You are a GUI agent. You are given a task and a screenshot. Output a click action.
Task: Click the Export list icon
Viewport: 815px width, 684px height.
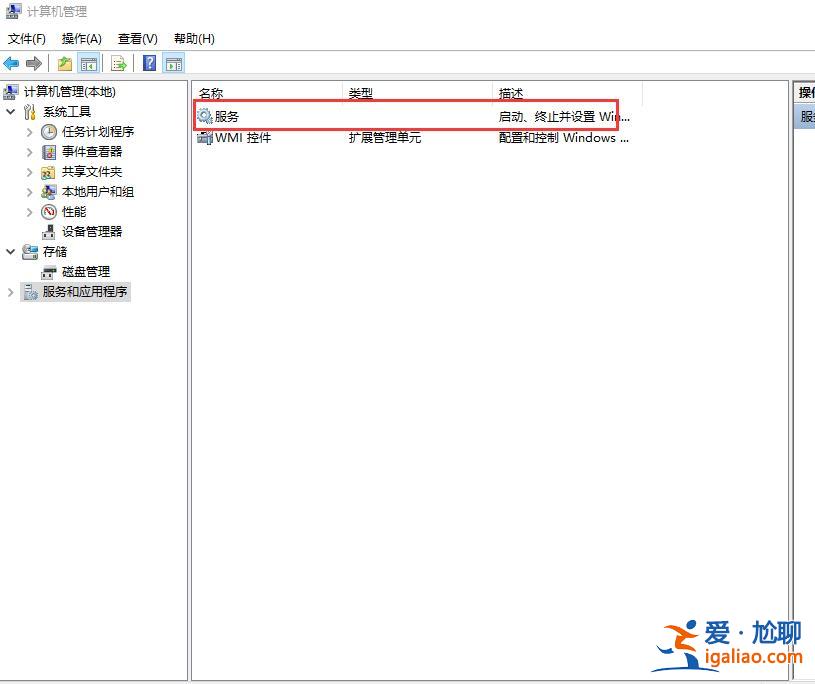point(118,63)
